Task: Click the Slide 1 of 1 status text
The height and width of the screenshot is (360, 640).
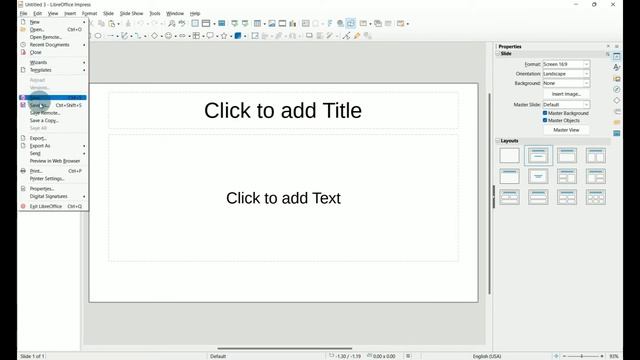Action: pos(32,356)
